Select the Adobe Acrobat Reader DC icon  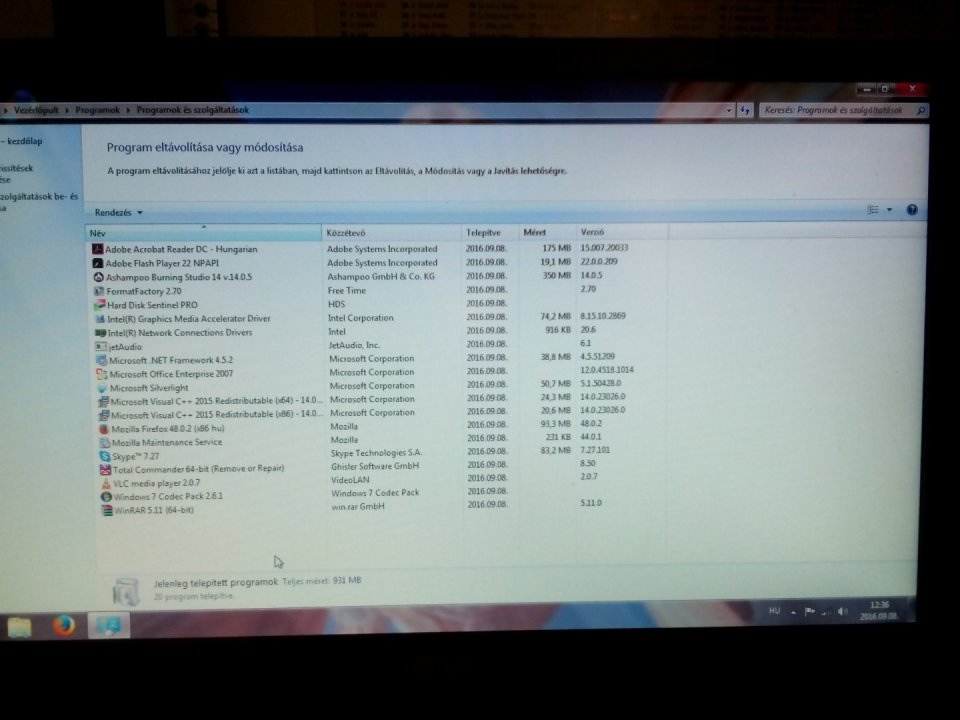coord(97,249)
